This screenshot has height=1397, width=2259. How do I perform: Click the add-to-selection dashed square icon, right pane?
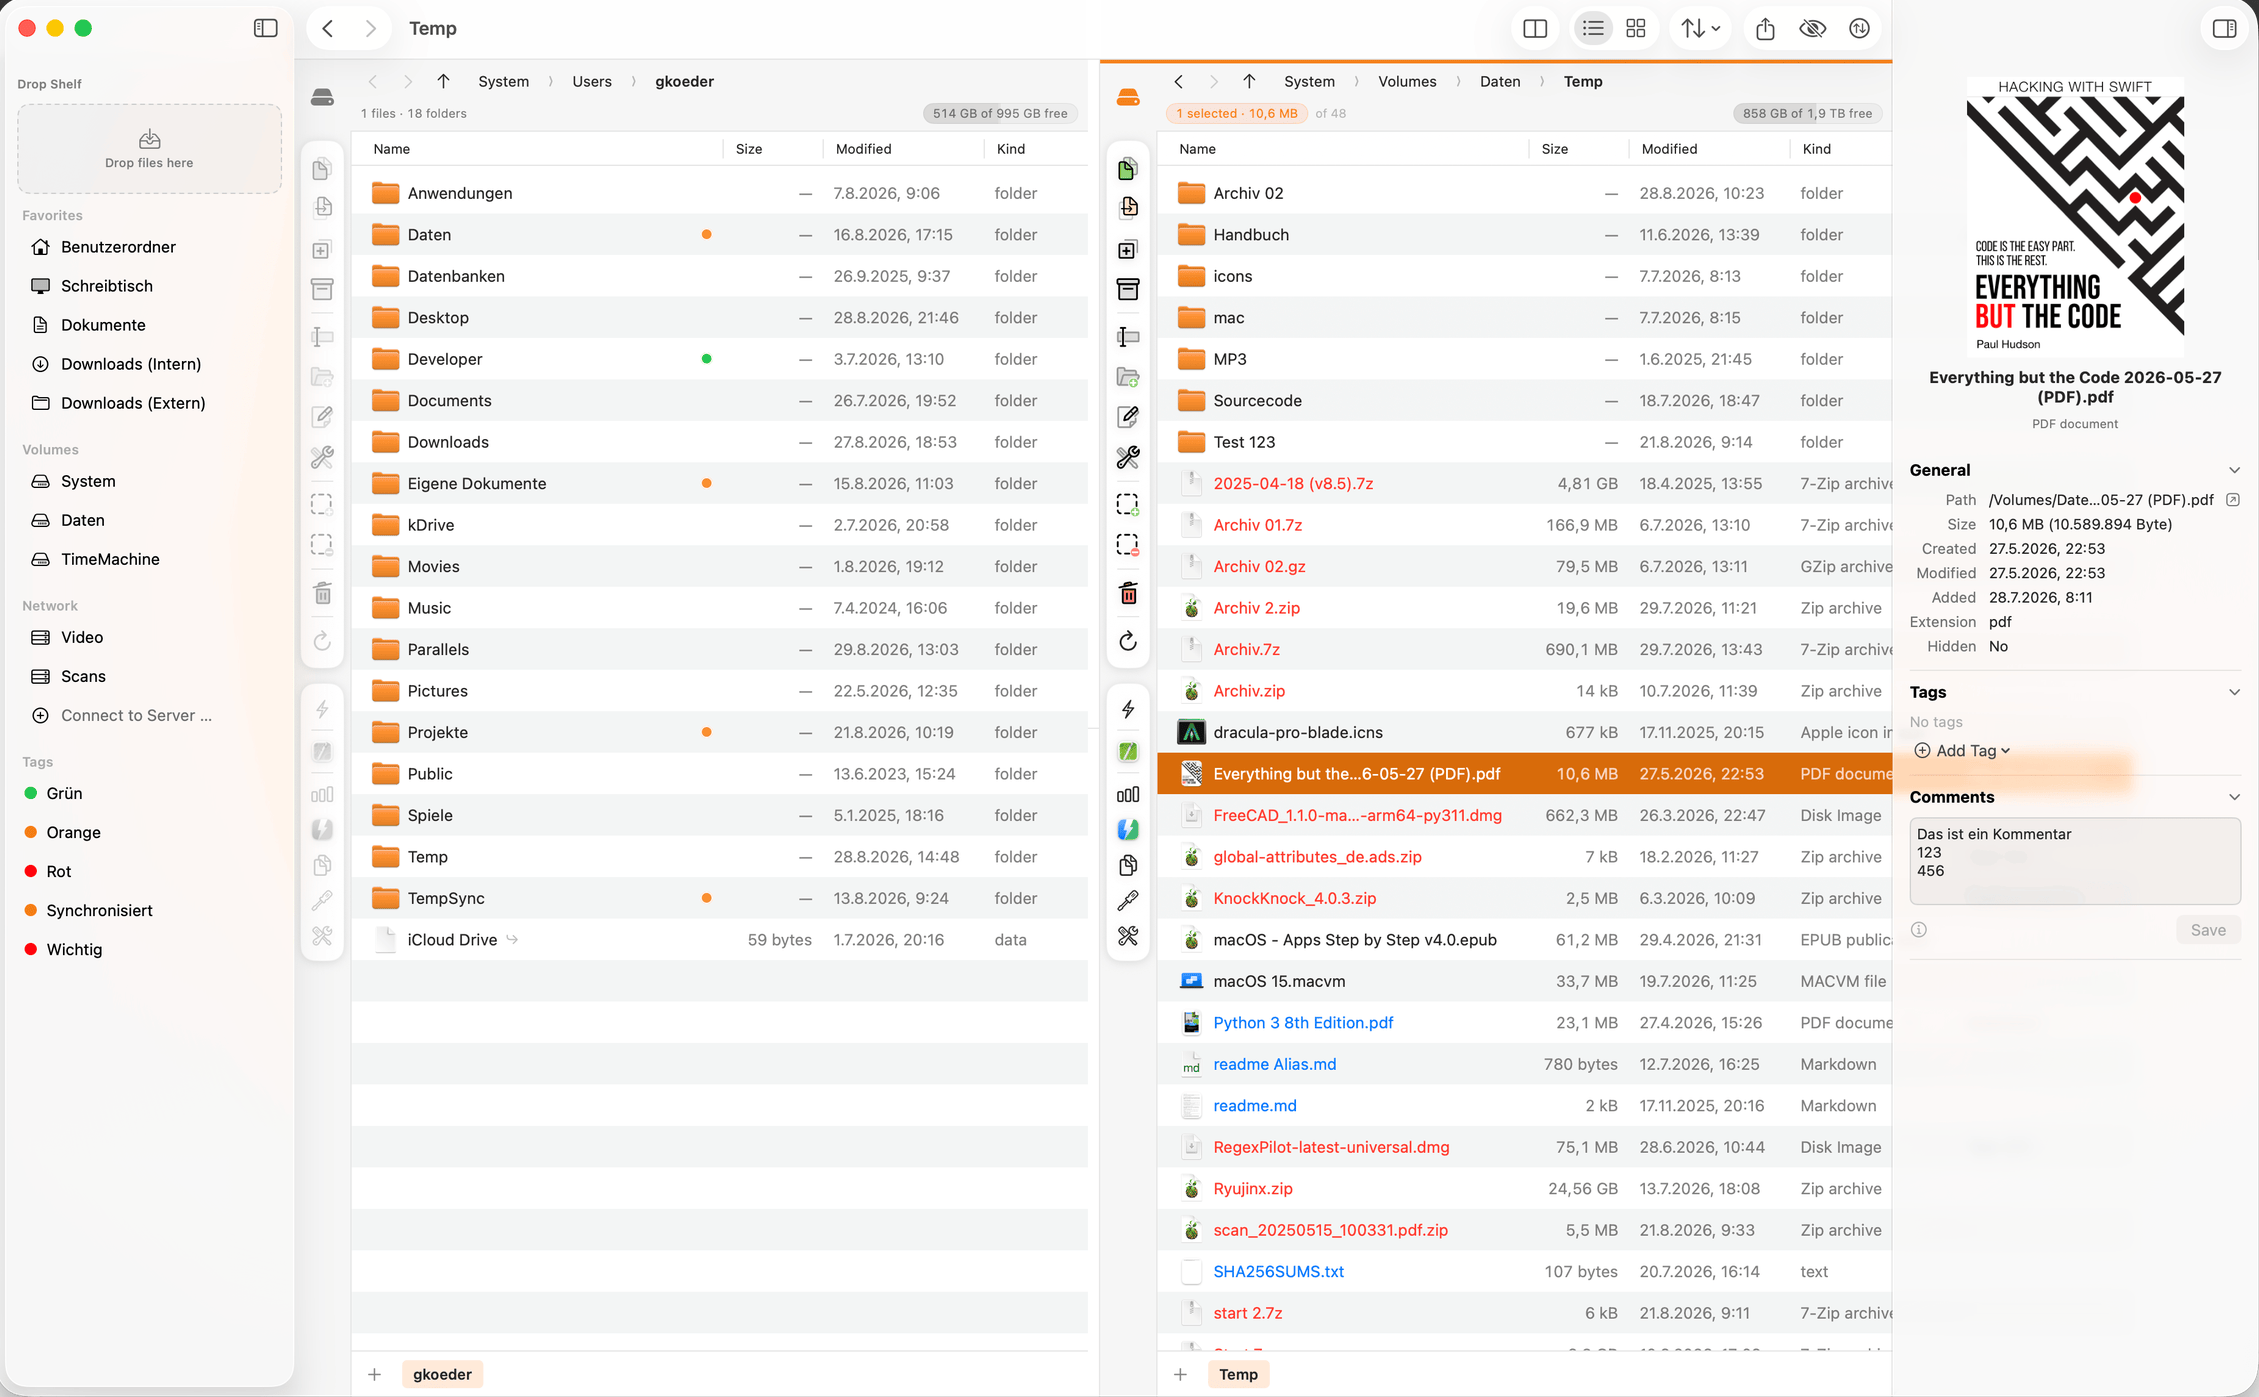point(1128,505)
